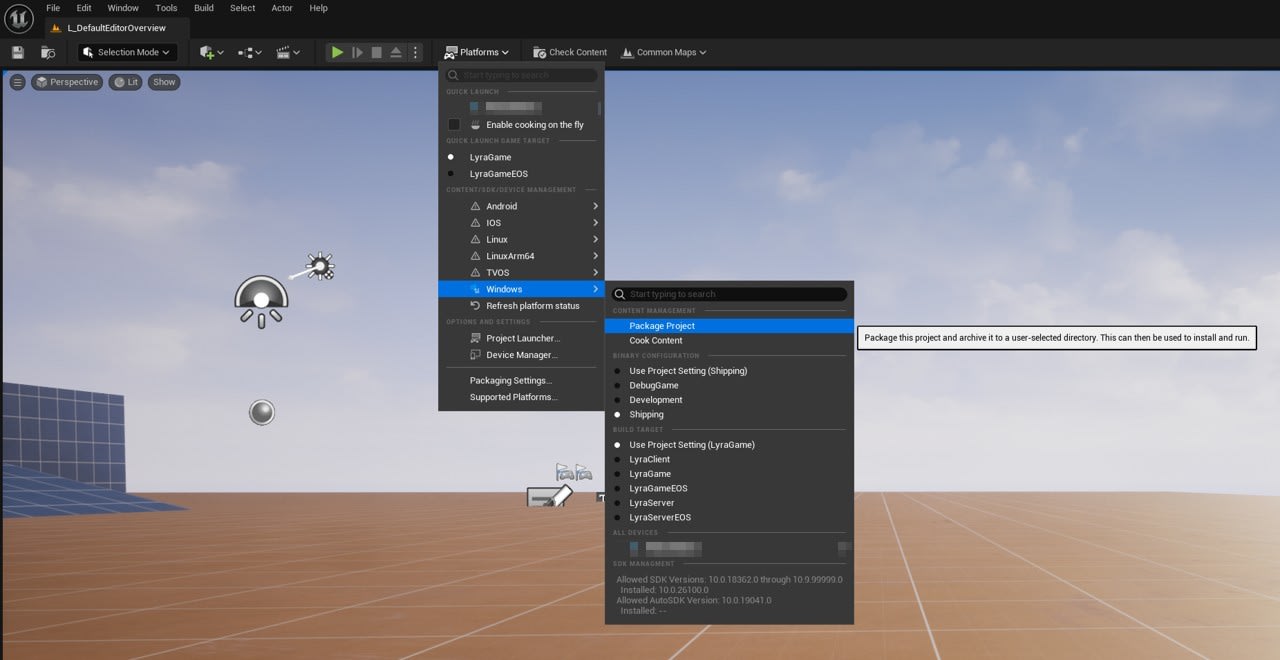Click the viewport options hamburger icon
1280x660 pixels.
(x=17, y=82)
